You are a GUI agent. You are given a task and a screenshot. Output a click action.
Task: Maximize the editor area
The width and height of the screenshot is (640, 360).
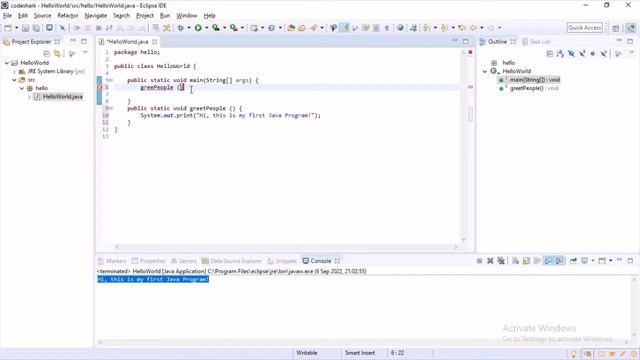point(466,41)
